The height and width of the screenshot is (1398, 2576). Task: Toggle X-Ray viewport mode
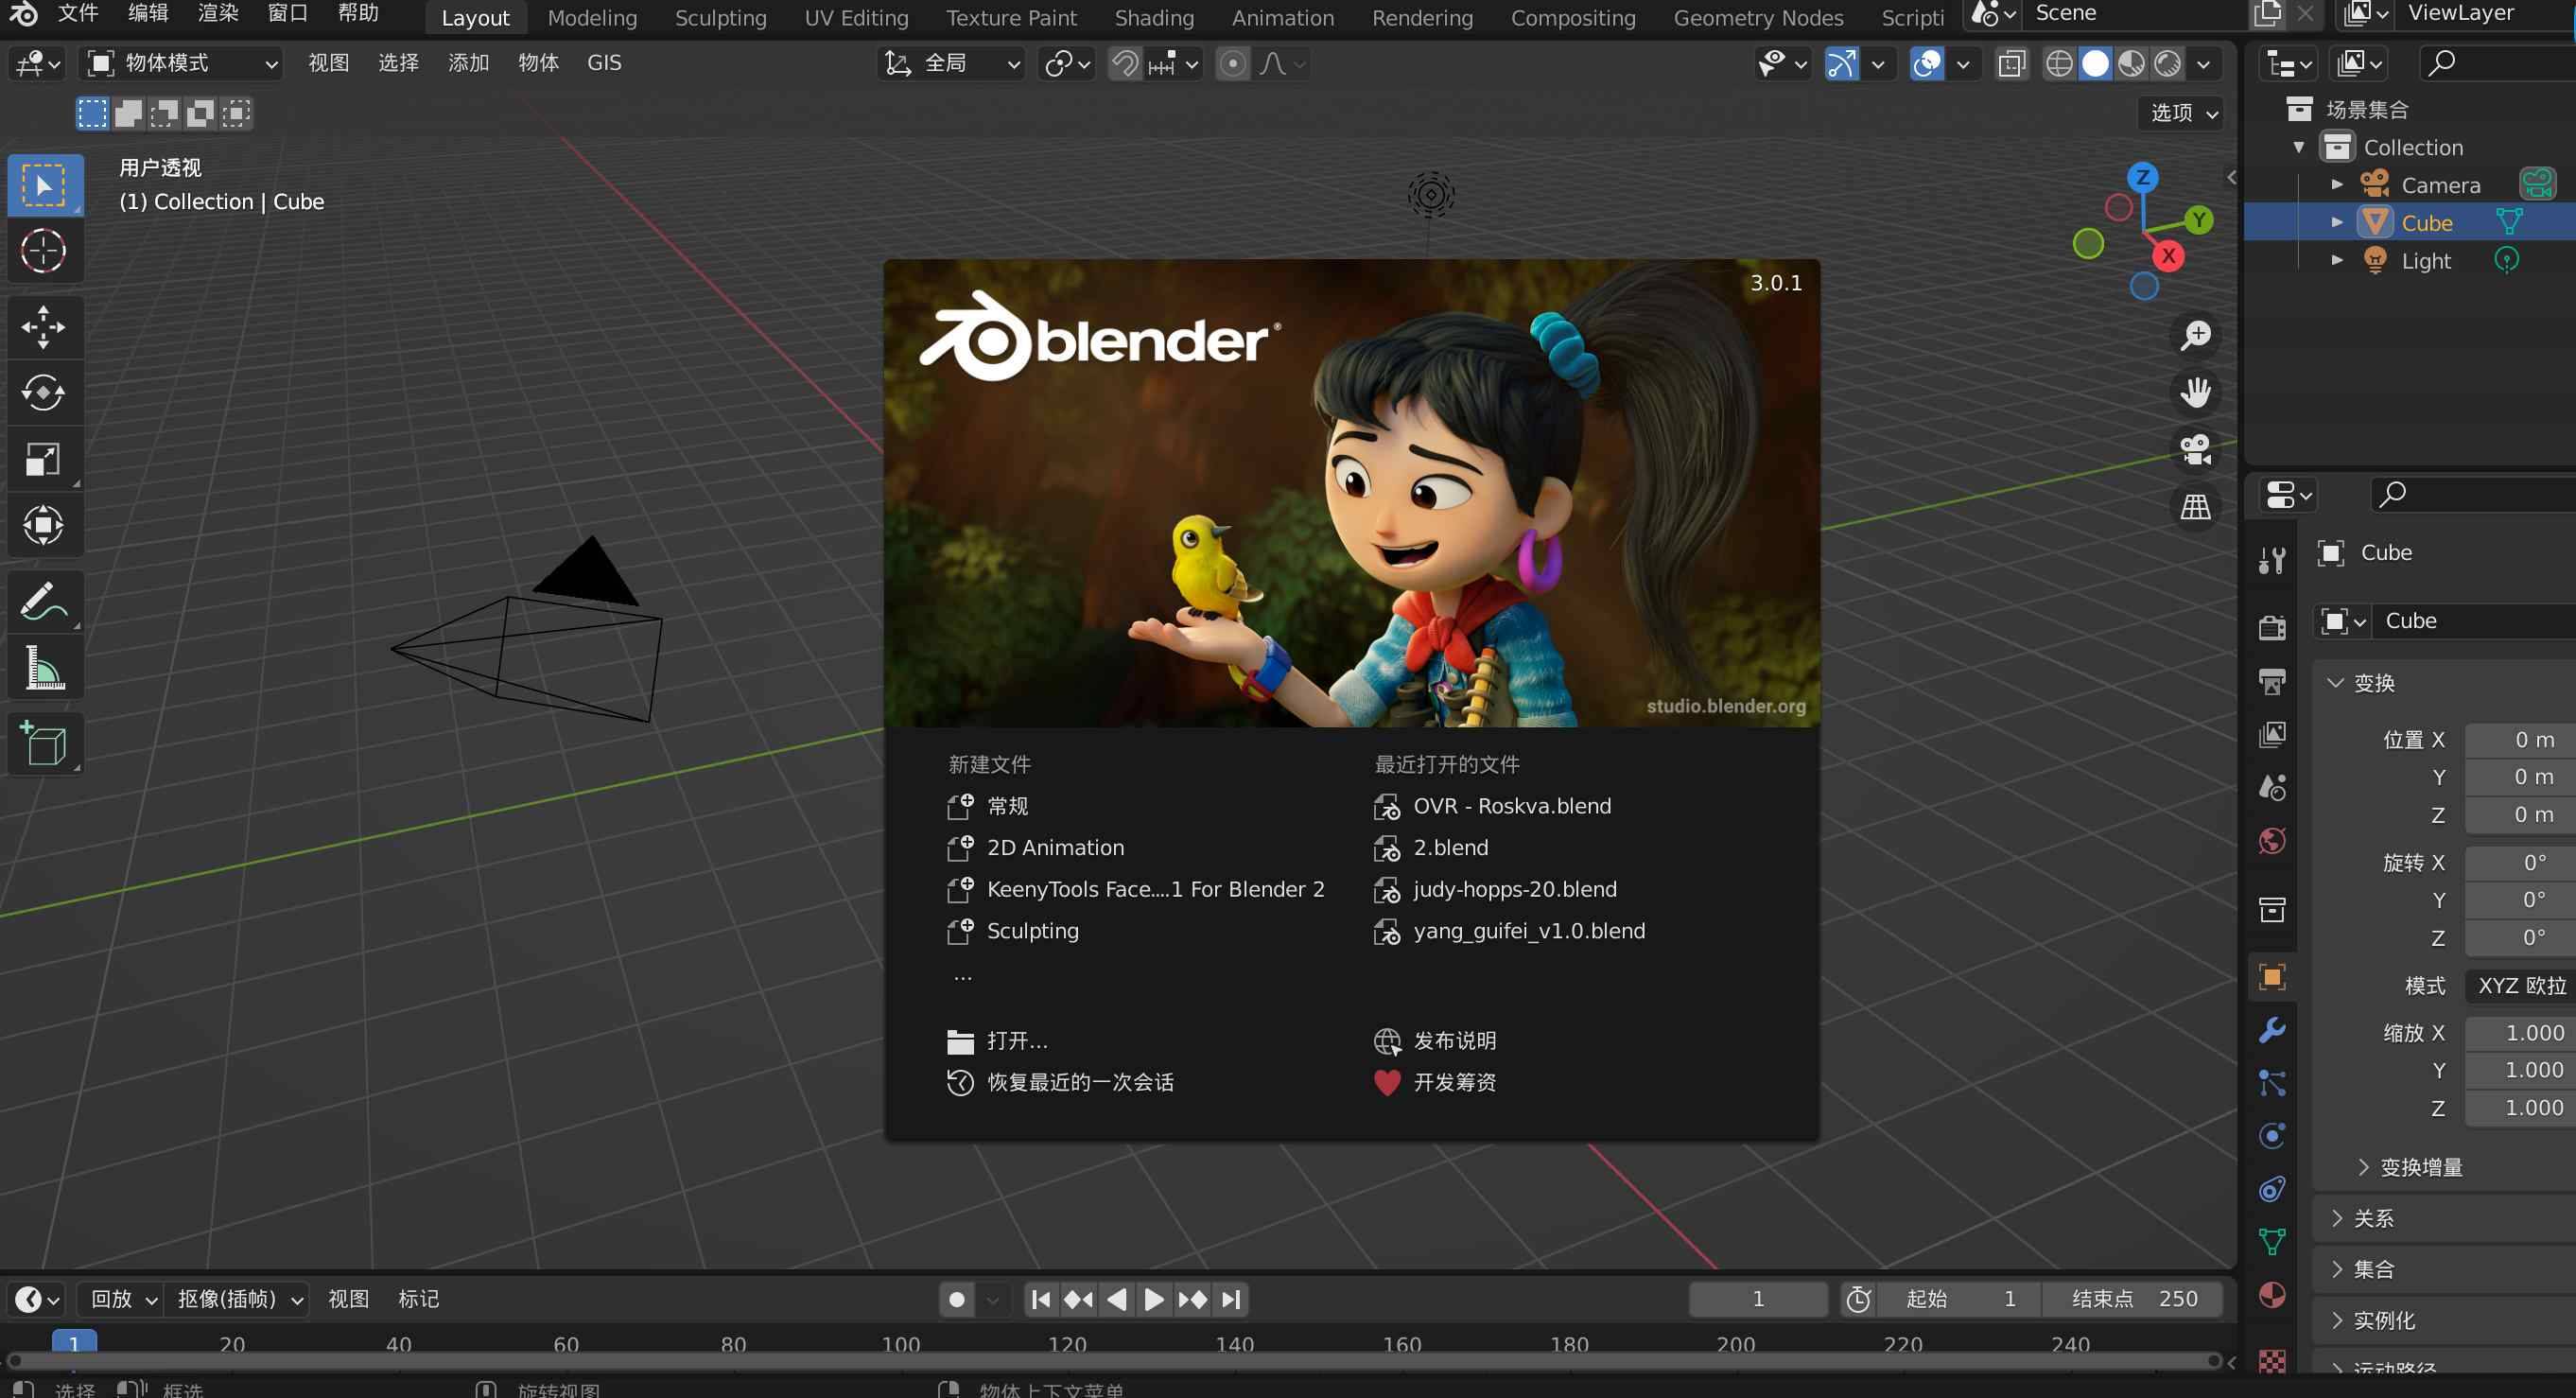2011,63
